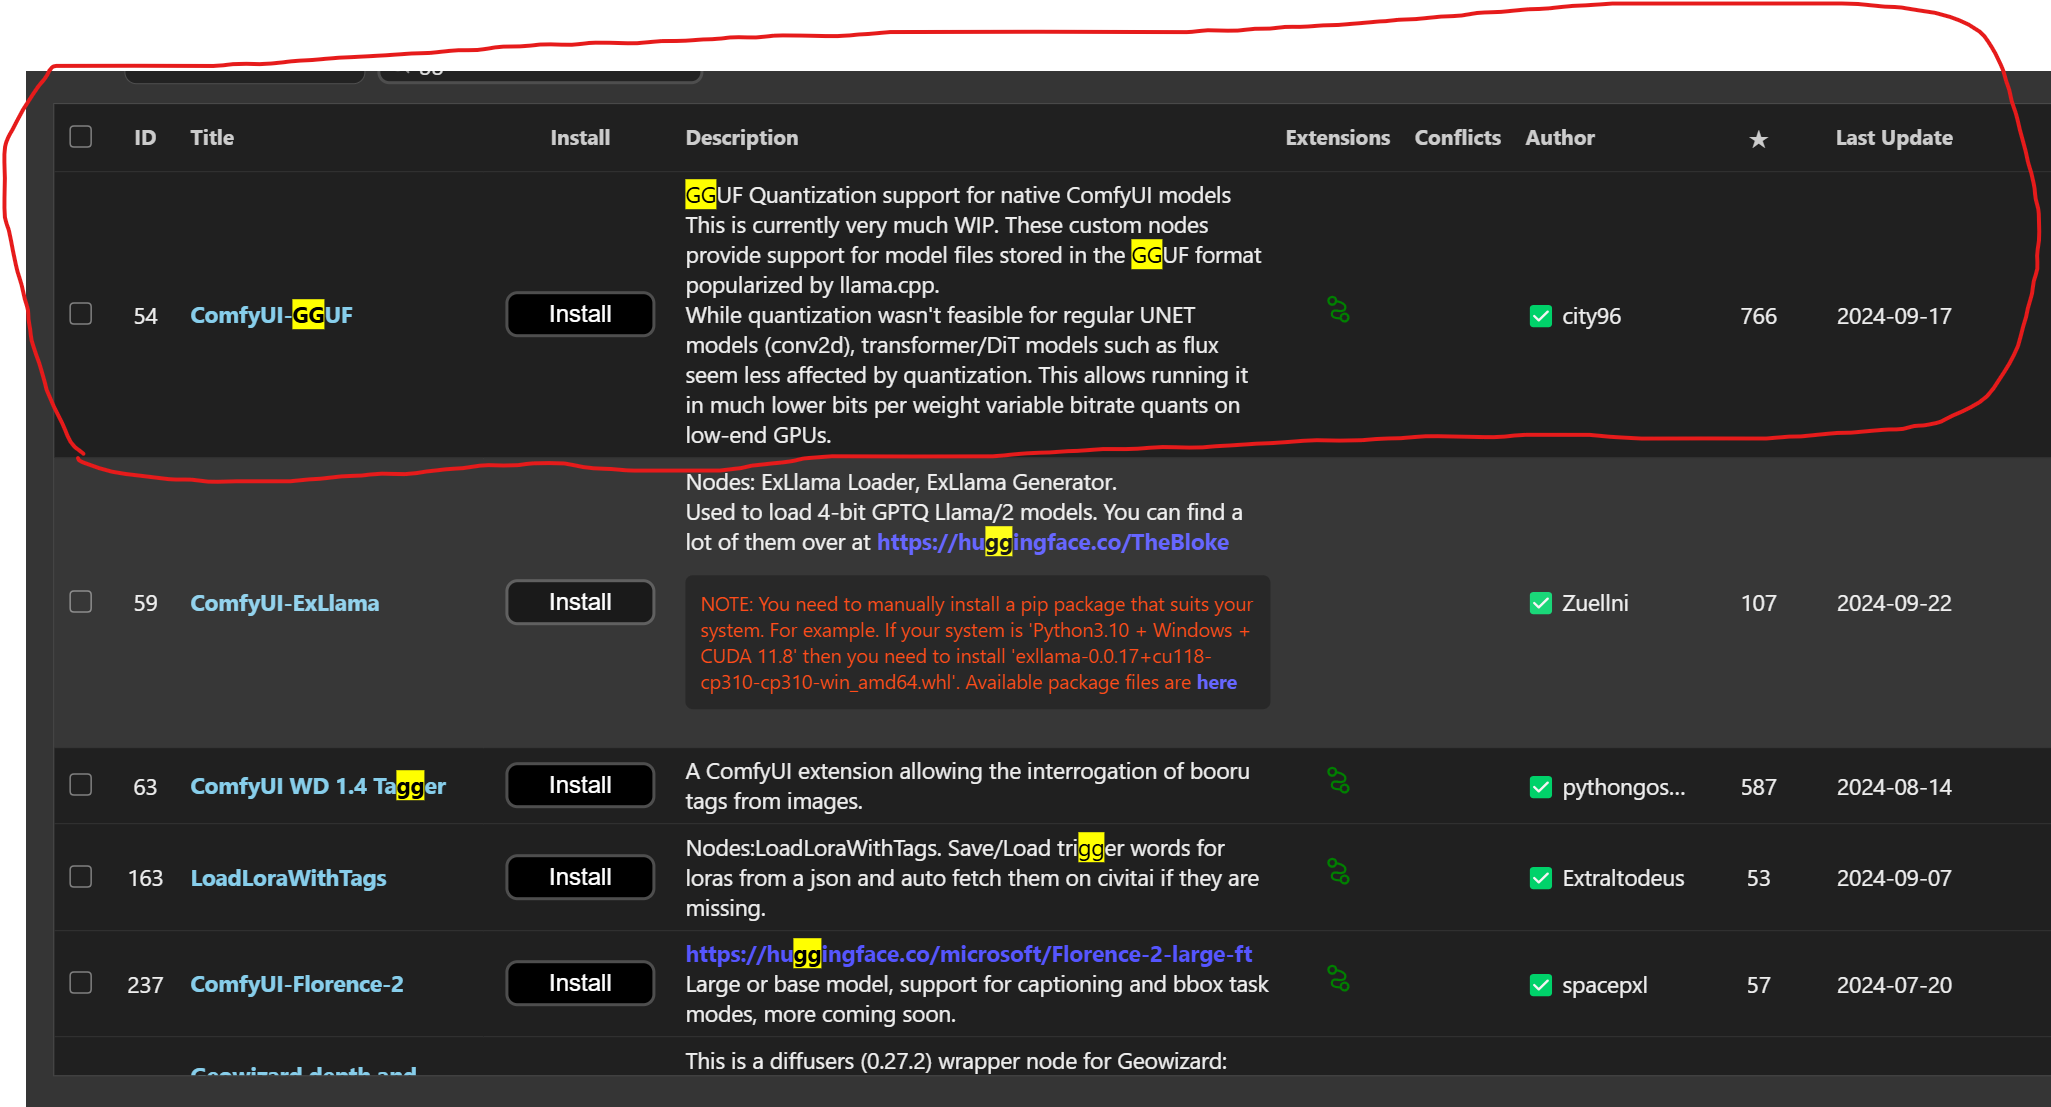Open the huggingface.co/TheBloke link

1052,542
